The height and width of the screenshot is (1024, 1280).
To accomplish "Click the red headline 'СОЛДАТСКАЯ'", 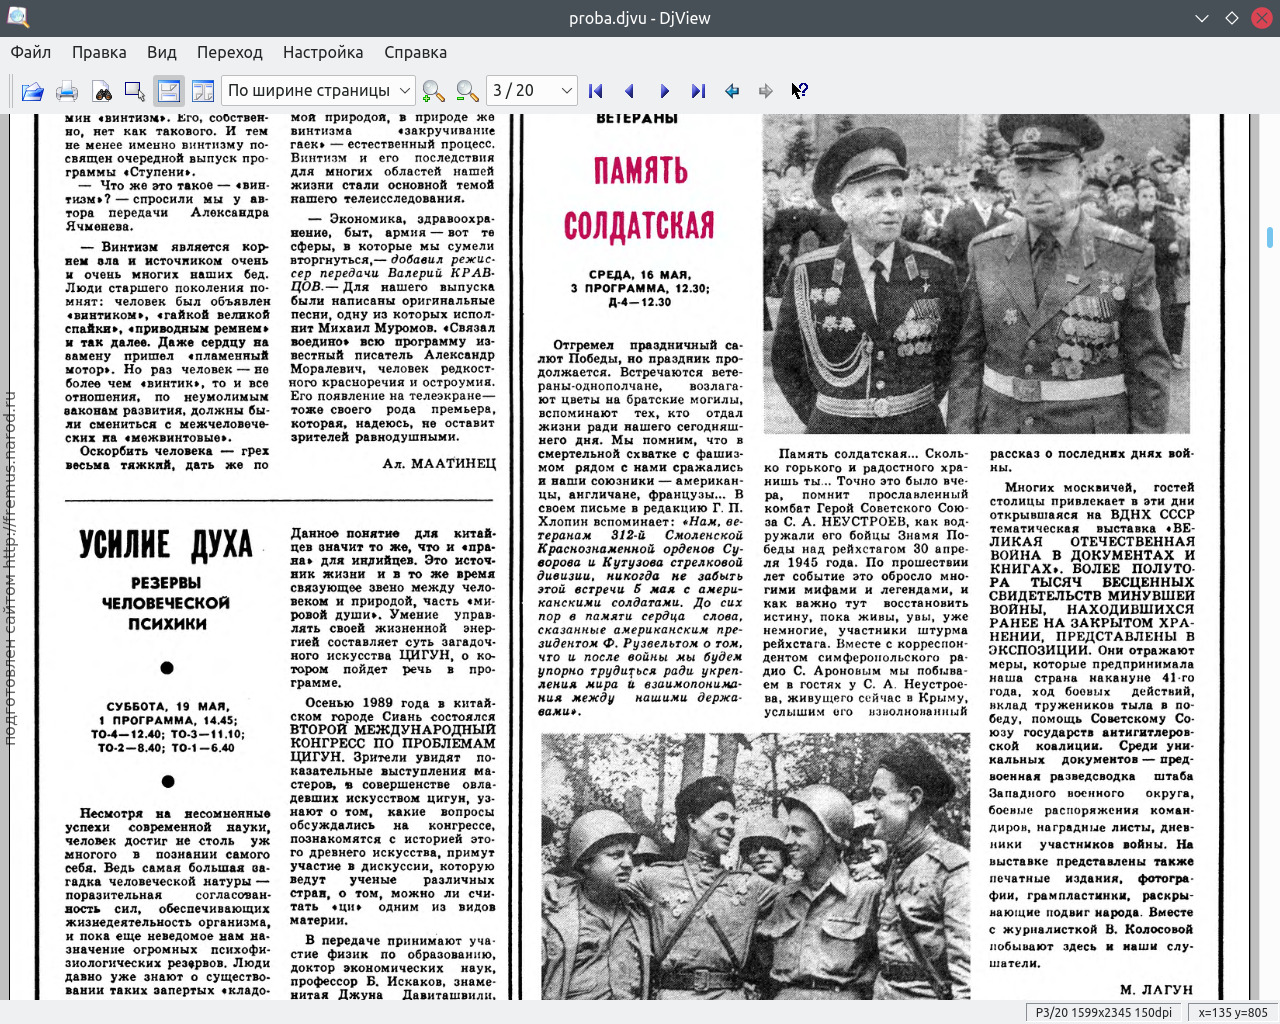I will pos(639,226).
